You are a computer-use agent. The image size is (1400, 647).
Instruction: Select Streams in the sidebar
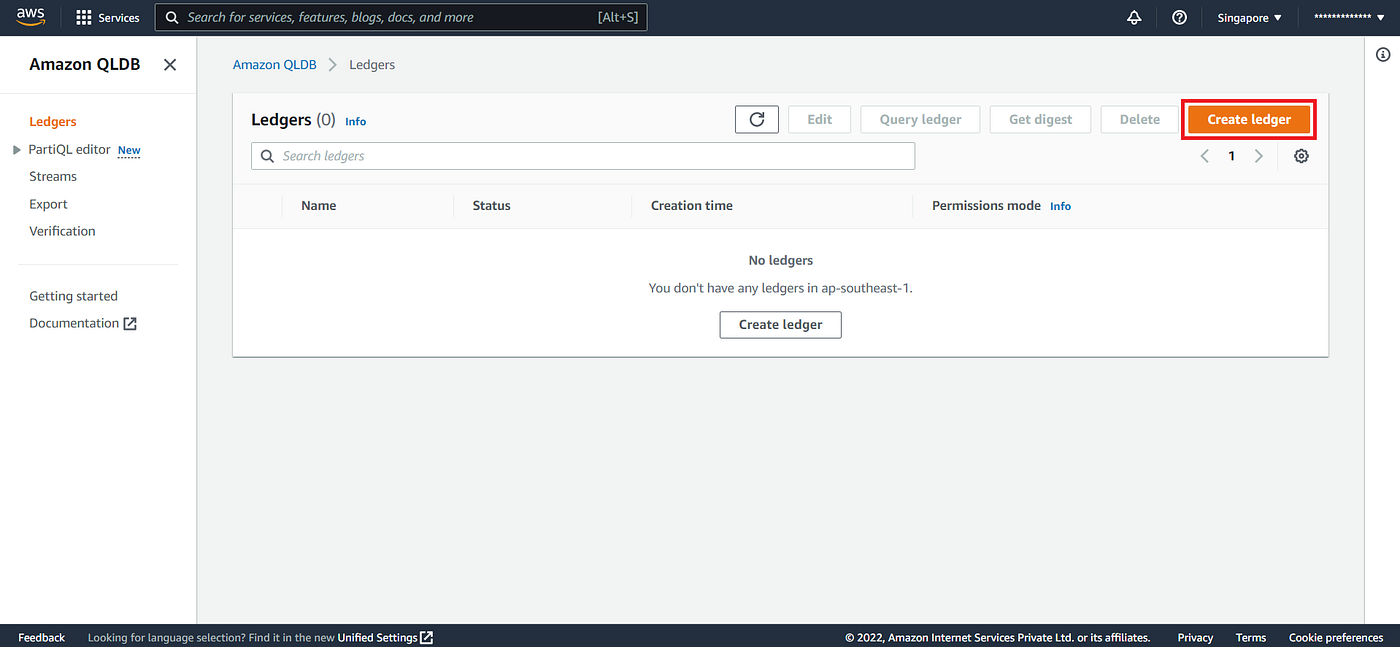(x=52, y=176)
